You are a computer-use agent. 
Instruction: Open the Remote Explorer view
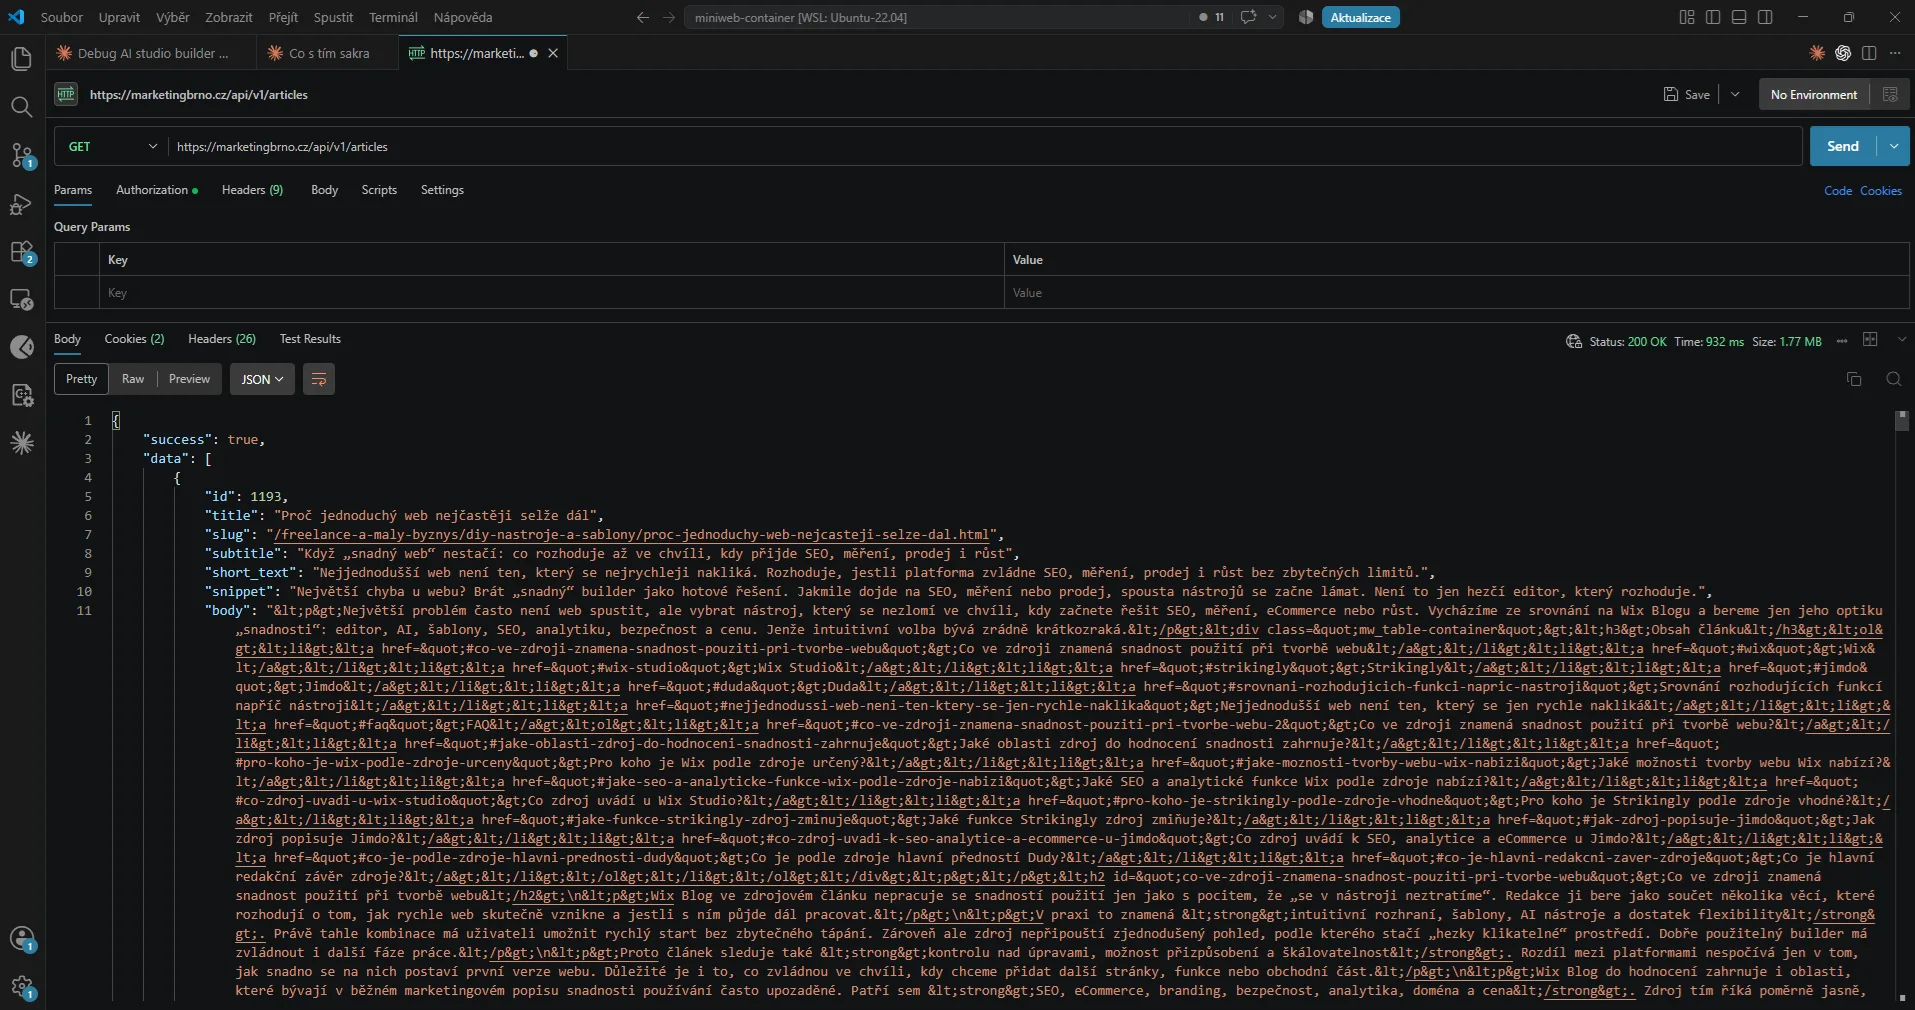coord(21,299)
